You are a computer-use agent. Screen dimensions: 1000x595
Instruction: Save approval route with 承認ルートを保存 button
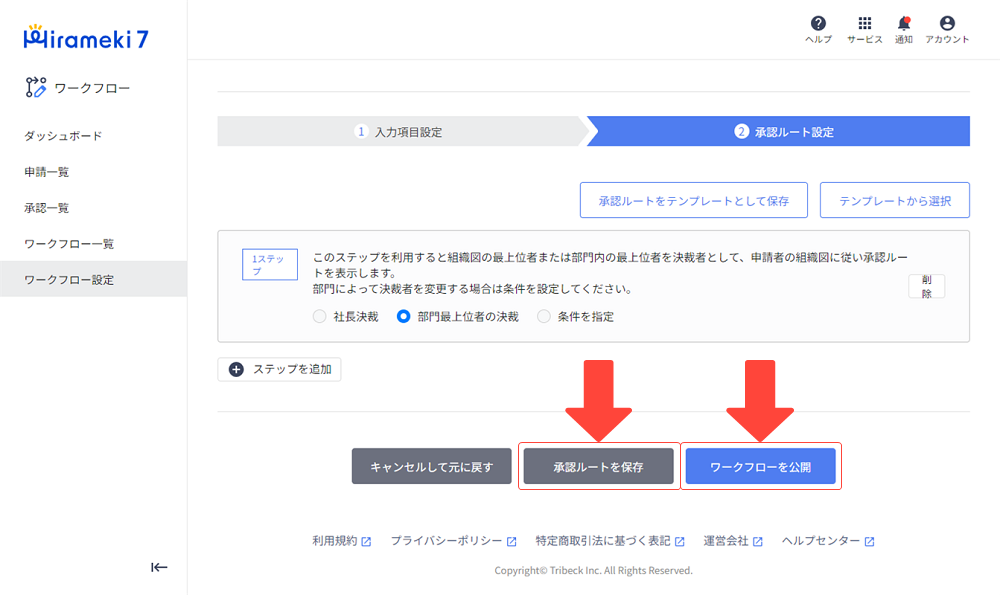[598, 465]
